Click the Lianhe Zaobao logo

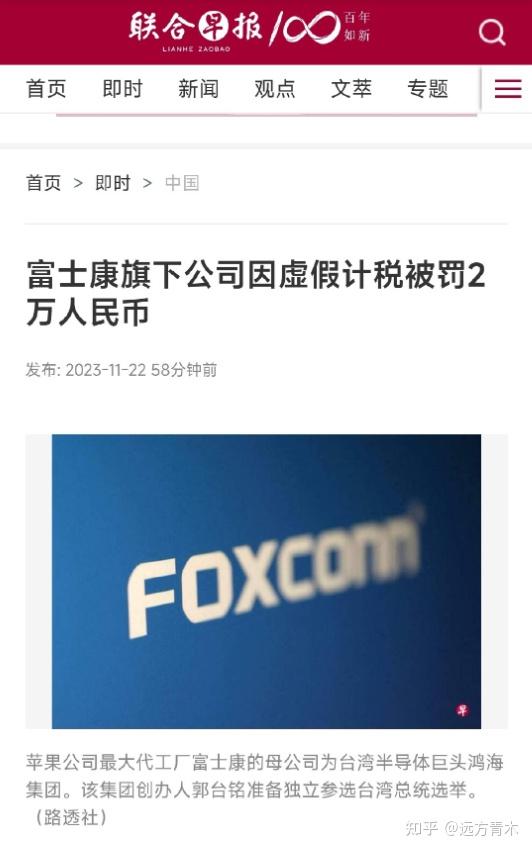[x=196, y=32]
